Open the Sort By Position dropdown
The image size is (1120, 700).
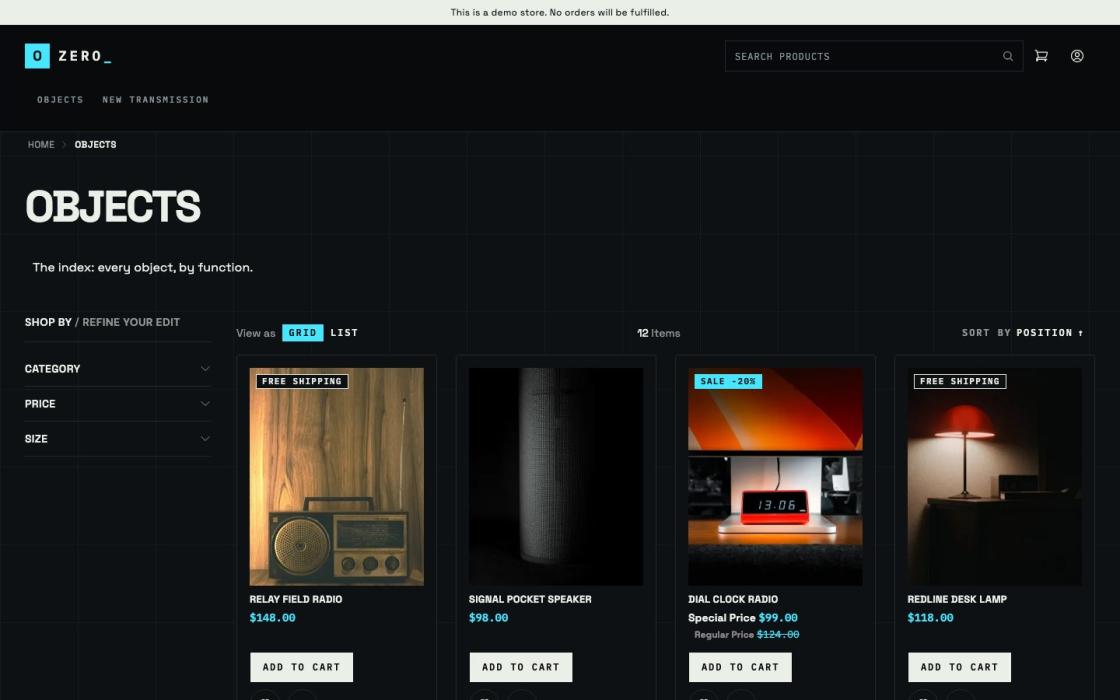[x=1044, y=333]
